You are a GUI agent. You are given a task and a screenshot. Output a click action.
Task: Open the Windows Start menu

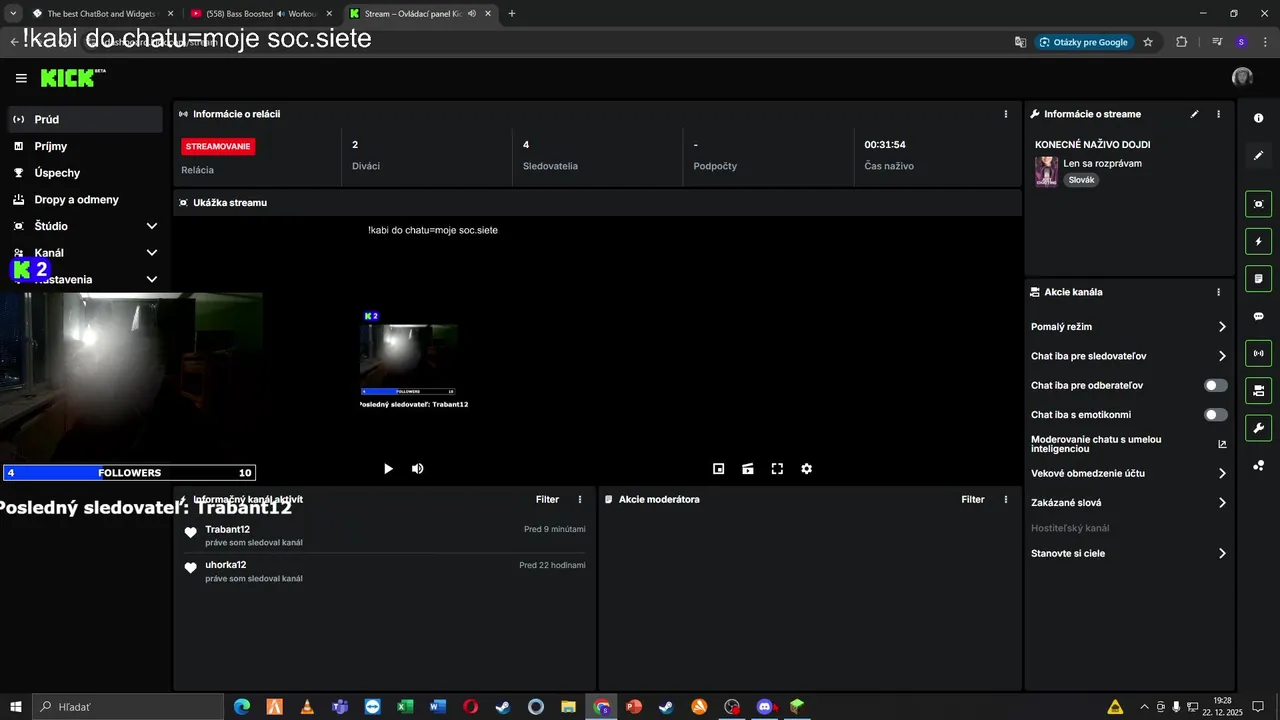15,707
